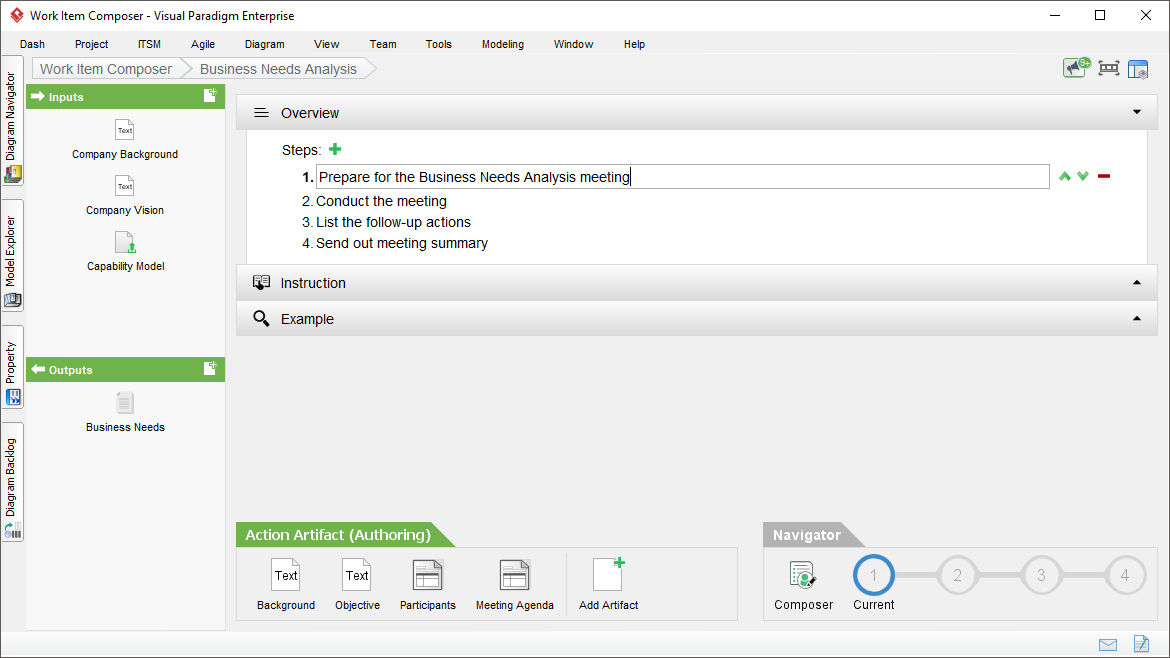Open the Capability Model input artifact
This screenshot has height=658, width=1170.
125,251
